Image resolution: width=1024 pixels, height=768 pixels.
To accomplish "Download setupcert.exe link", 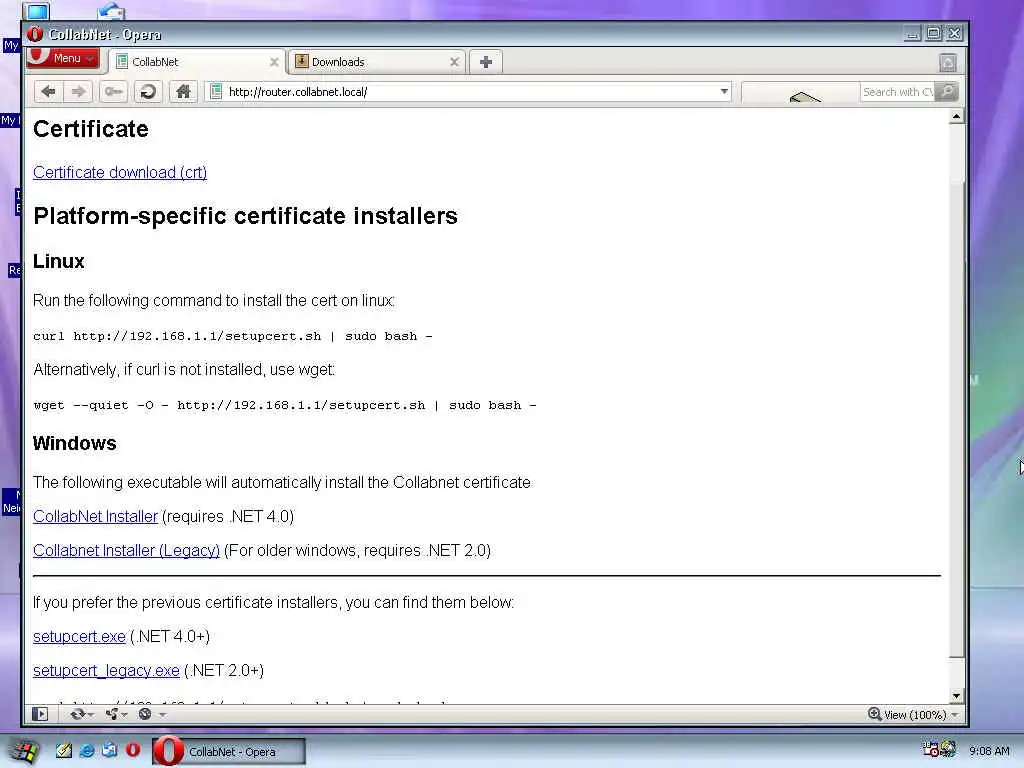I will (79, 637).
